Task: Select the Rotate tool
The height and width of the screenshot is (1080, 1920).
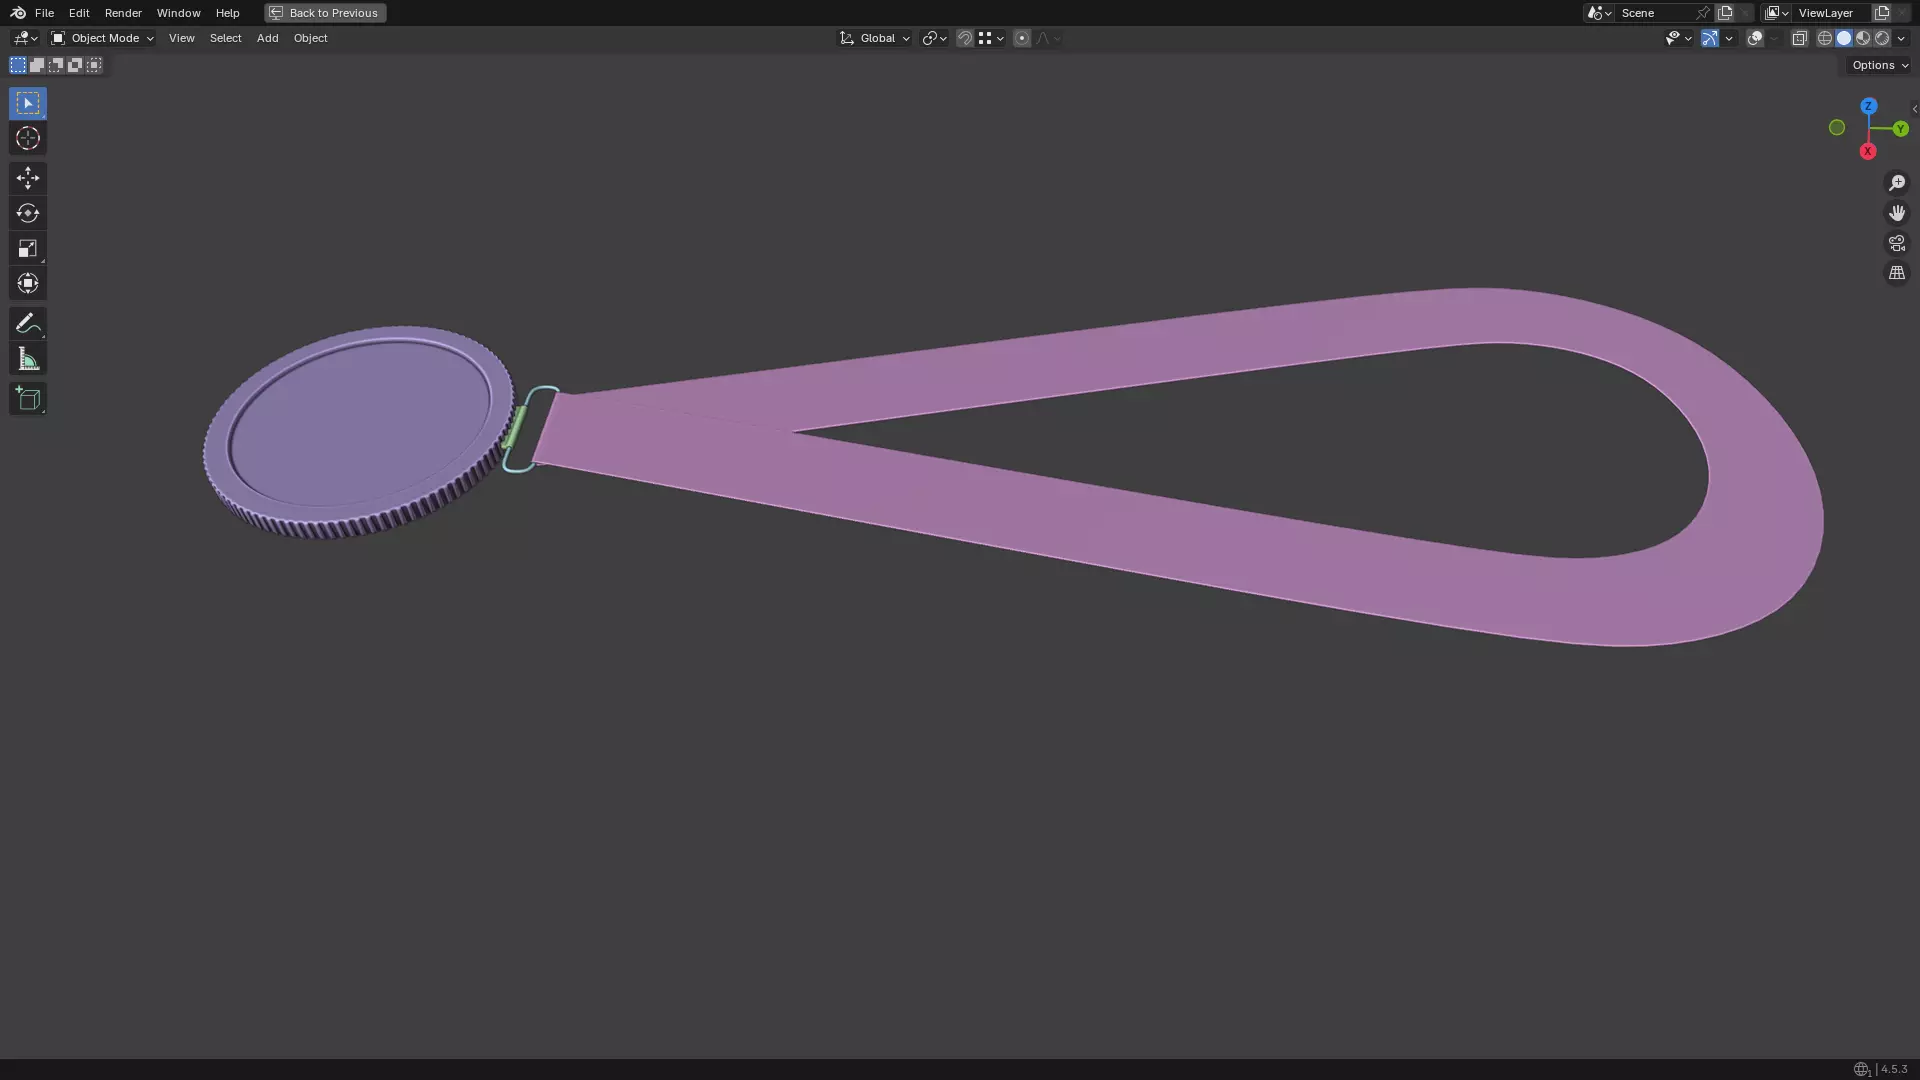Action: click(x=27, y=213)
